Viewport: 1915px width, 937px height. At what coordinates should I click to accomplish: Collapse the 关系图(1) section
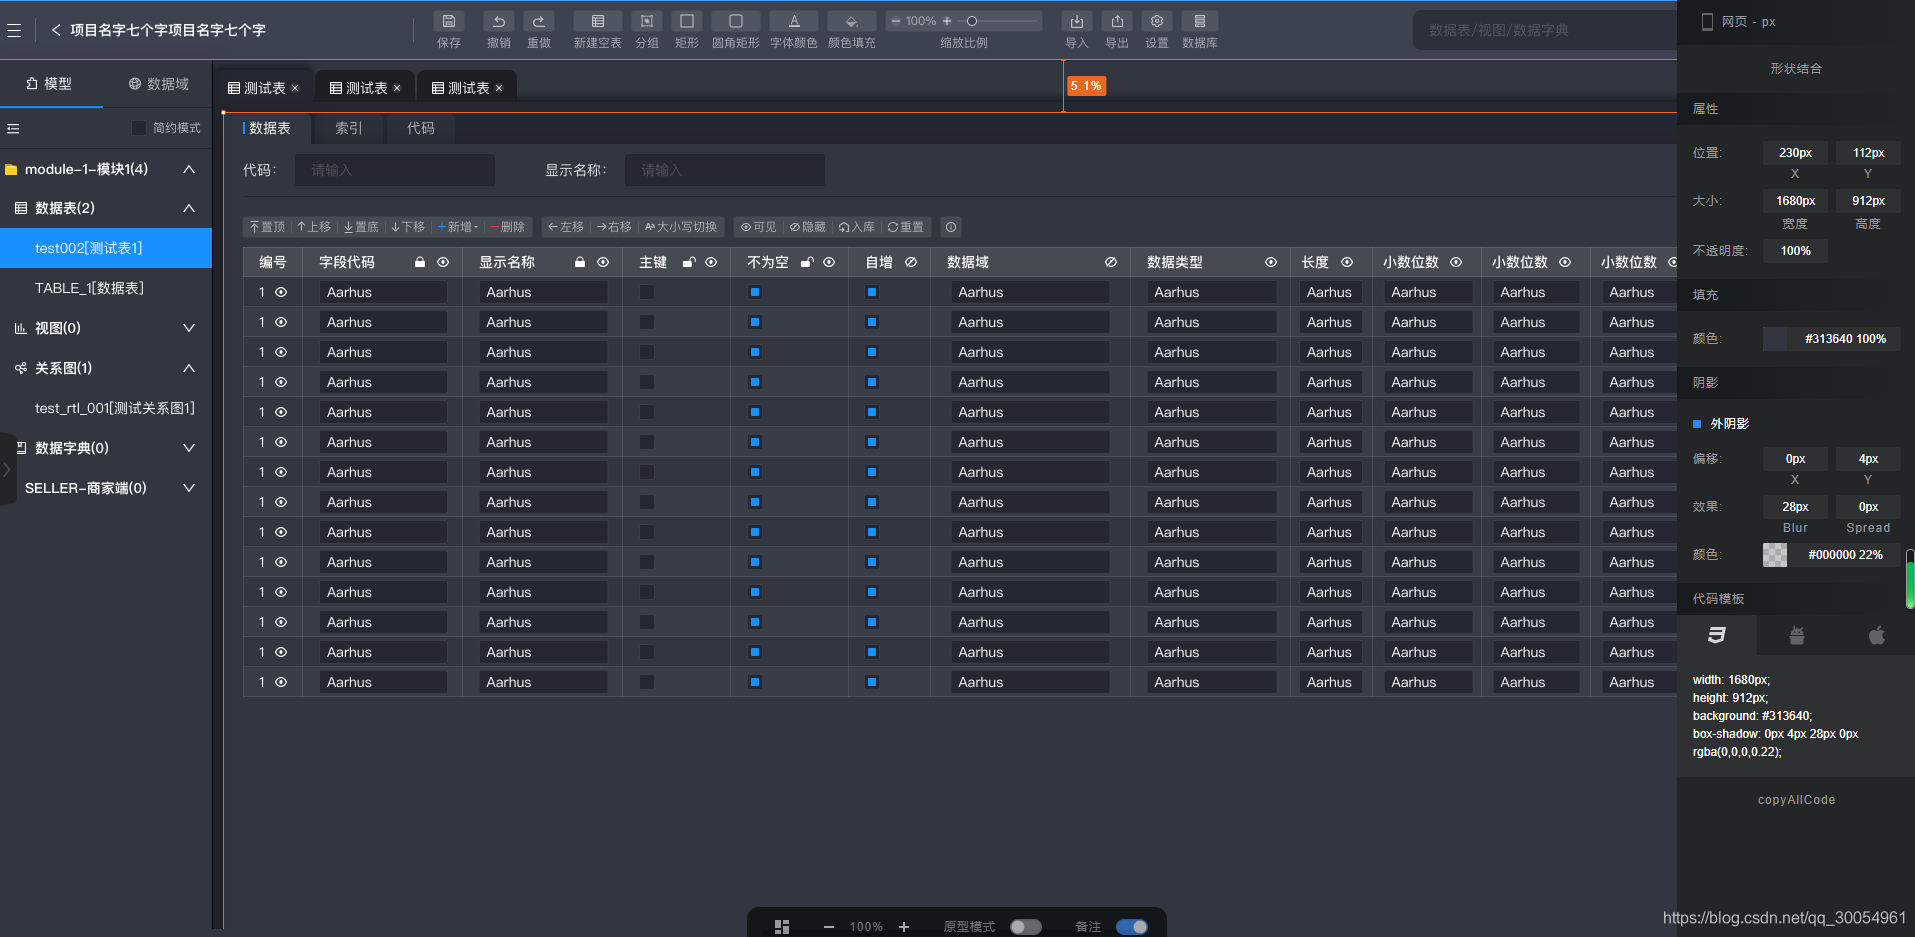(188, 368)
